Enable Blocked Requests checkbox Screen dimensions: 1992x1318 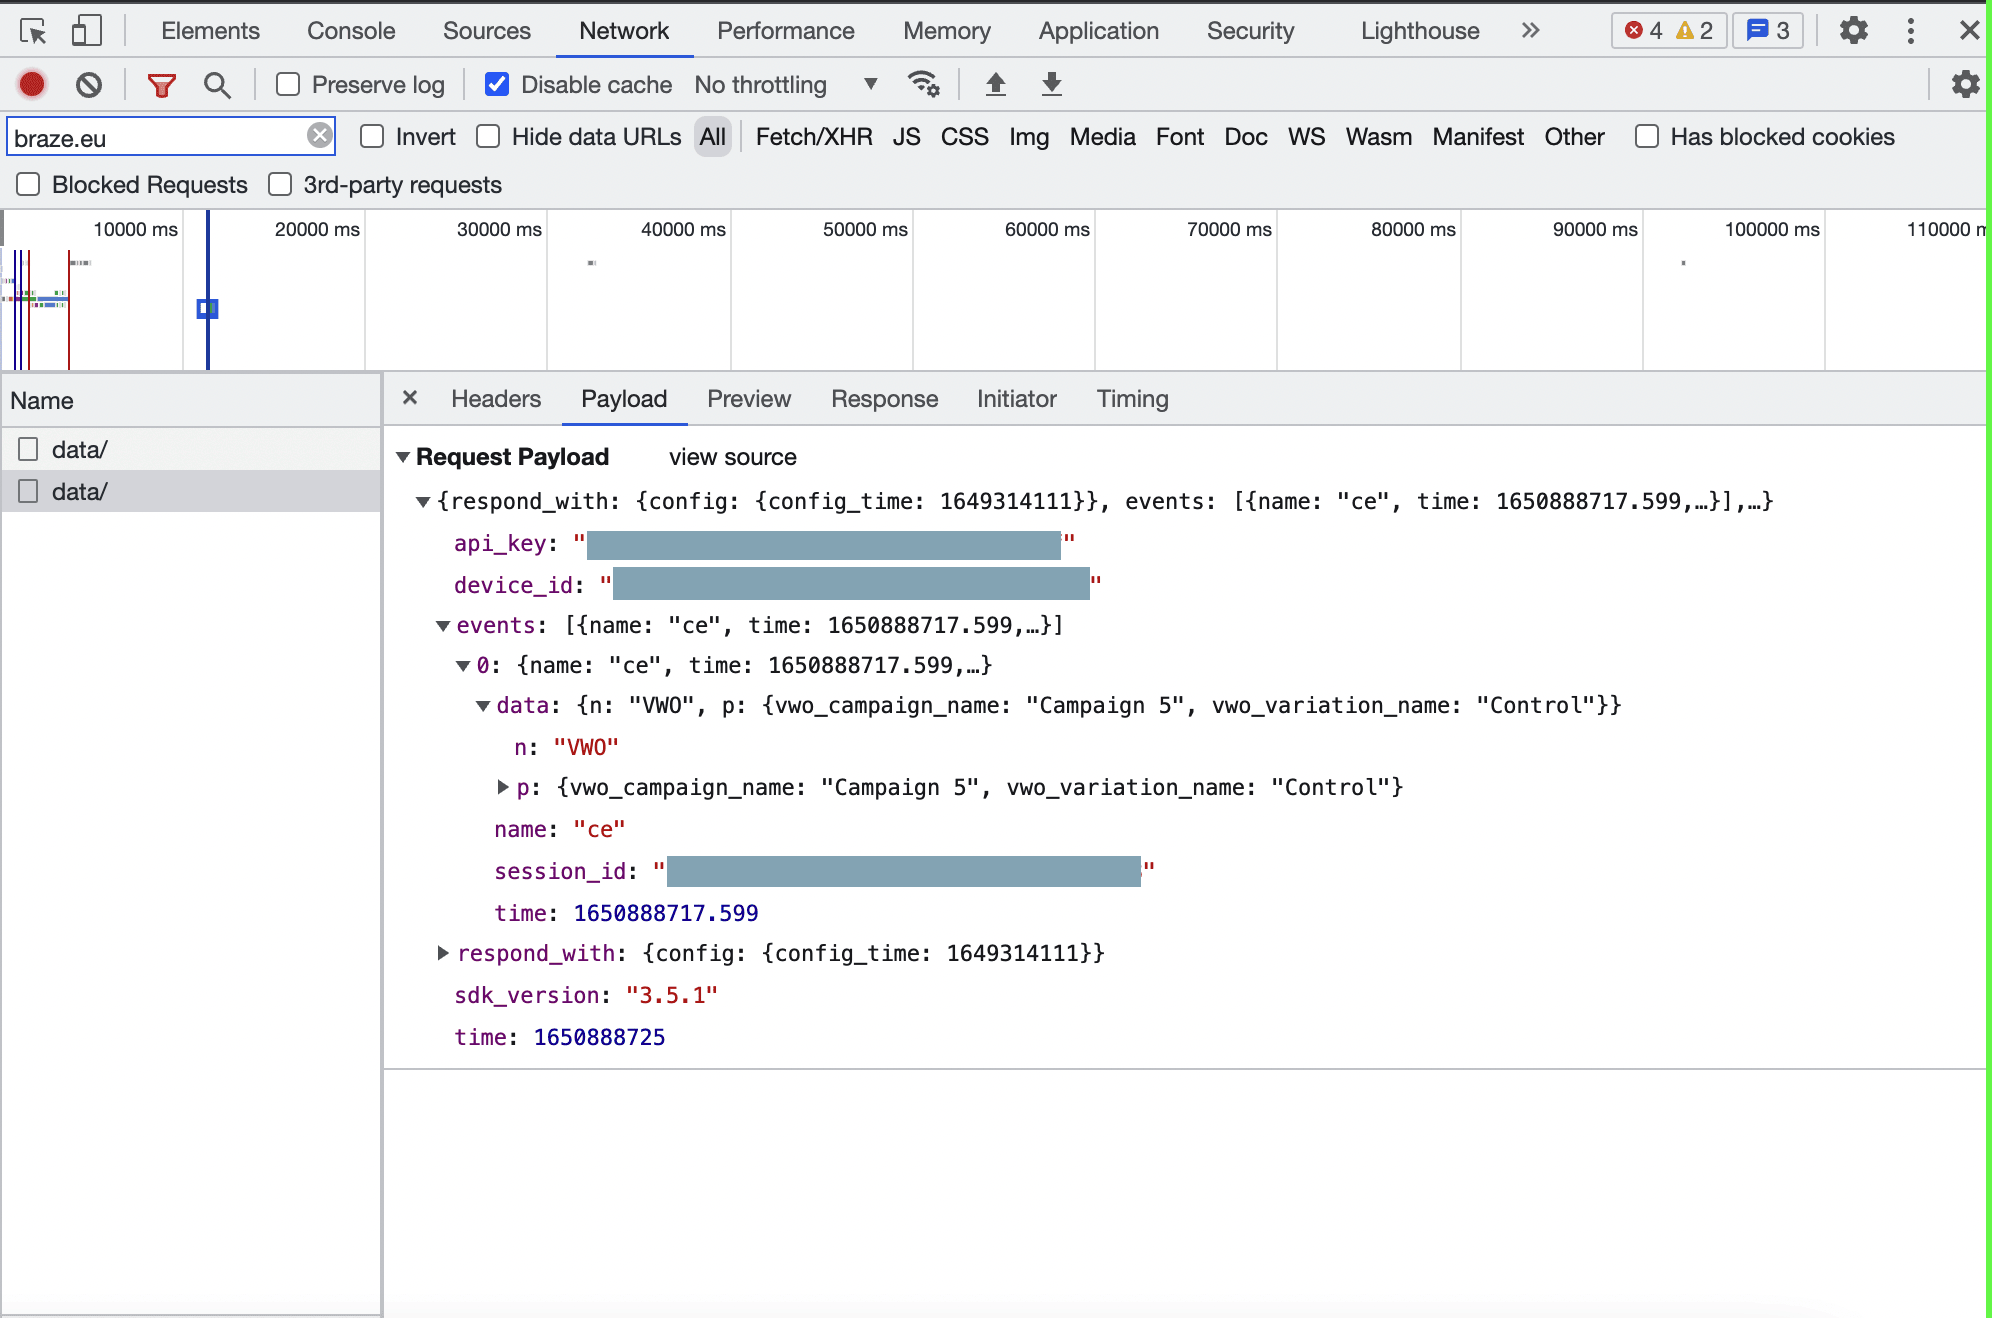(28, 185)
